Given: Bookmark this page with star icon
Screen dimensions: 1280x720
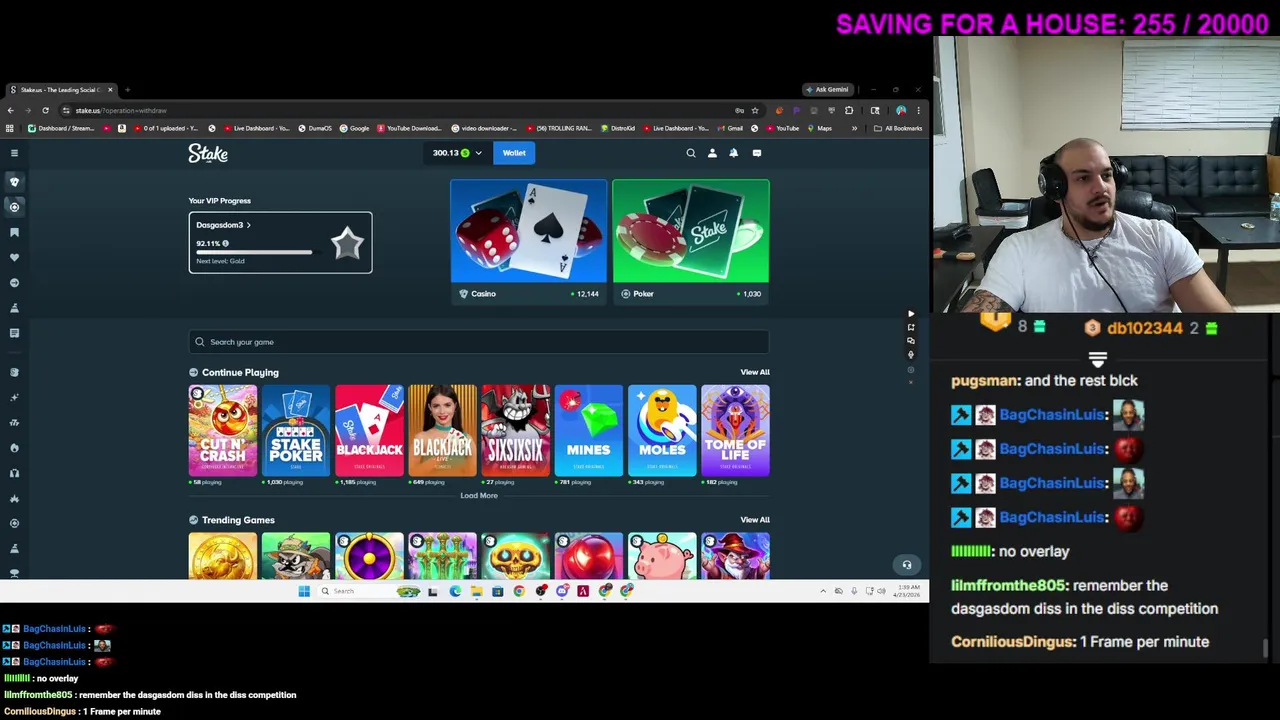Looking at the screenshot, I should tap(755, 110).
